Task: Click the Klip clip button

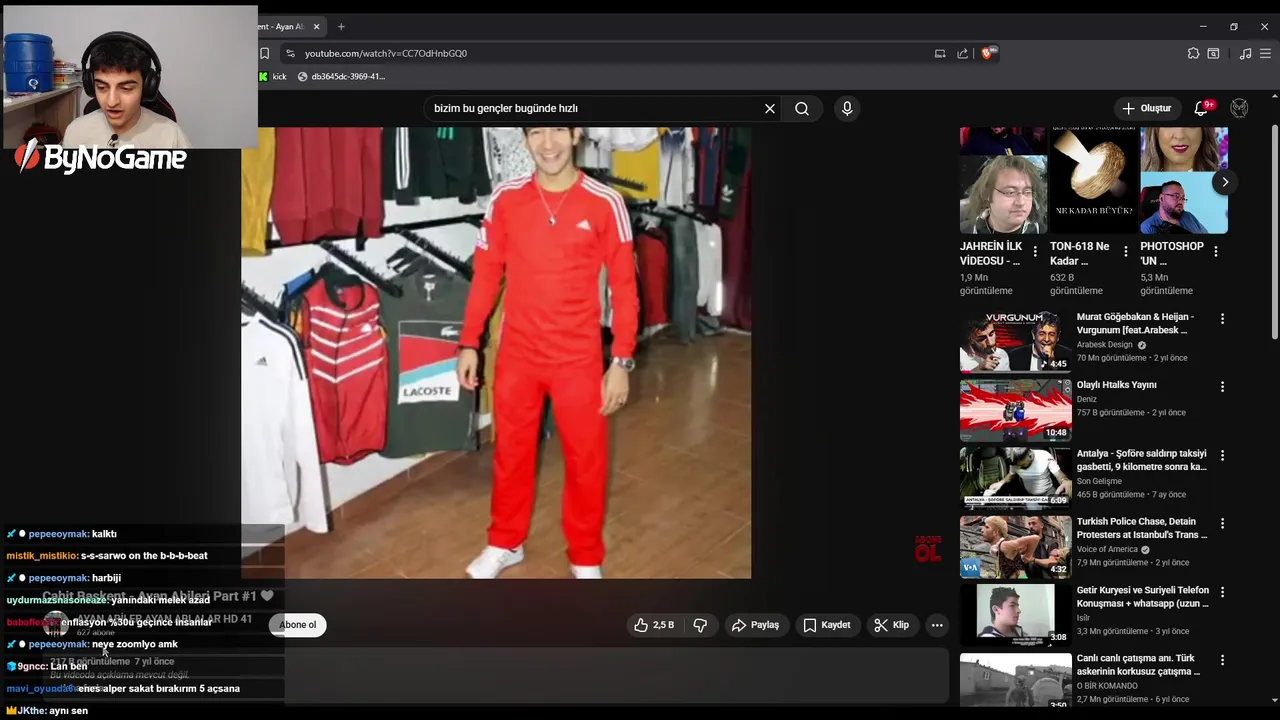Action: (x=891, y=625)
